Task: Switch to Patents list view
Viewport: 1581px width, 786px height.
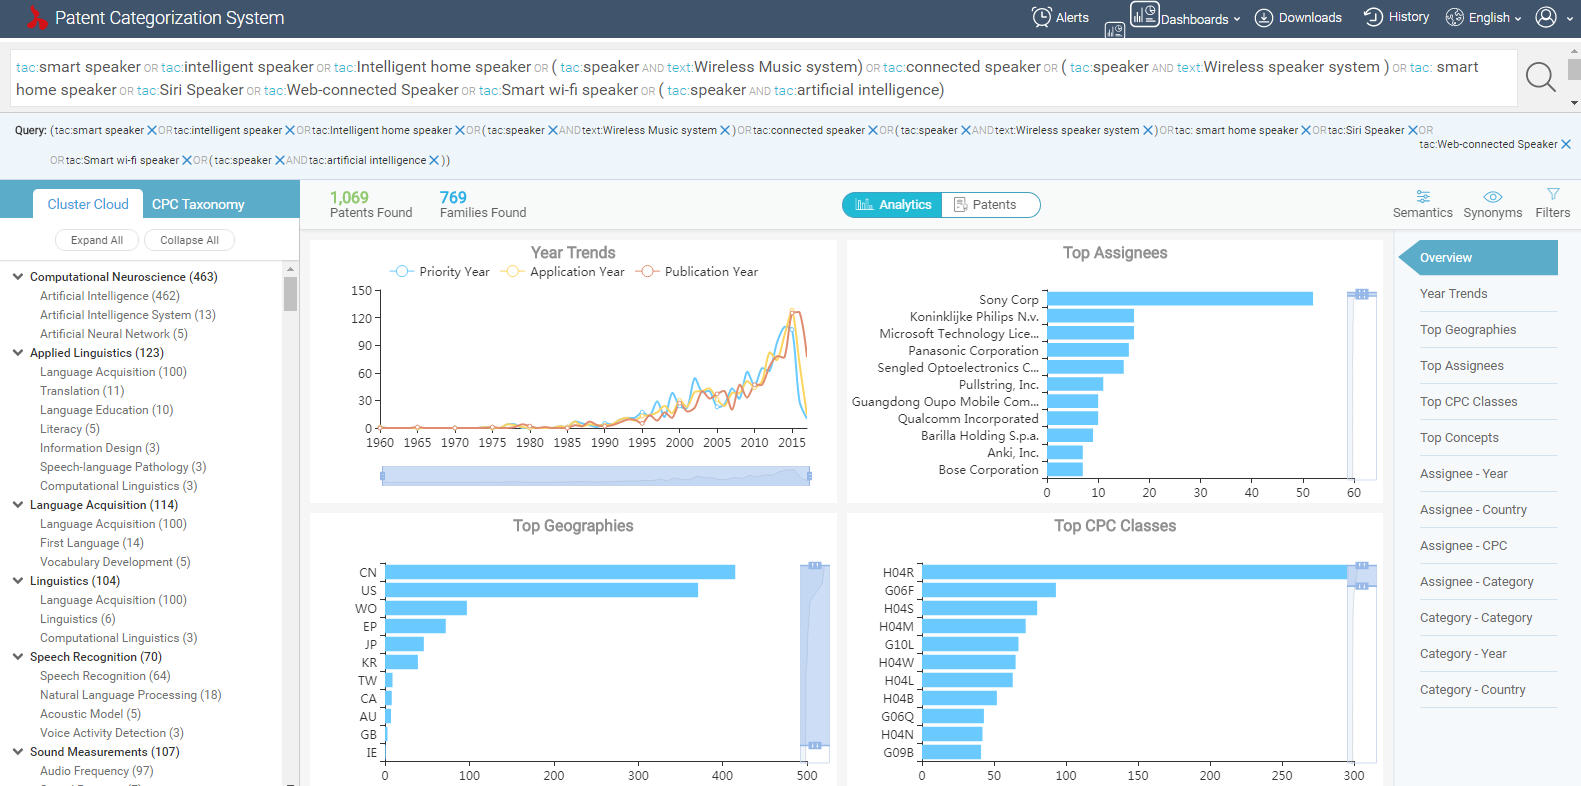Action: tap(985, 205)
